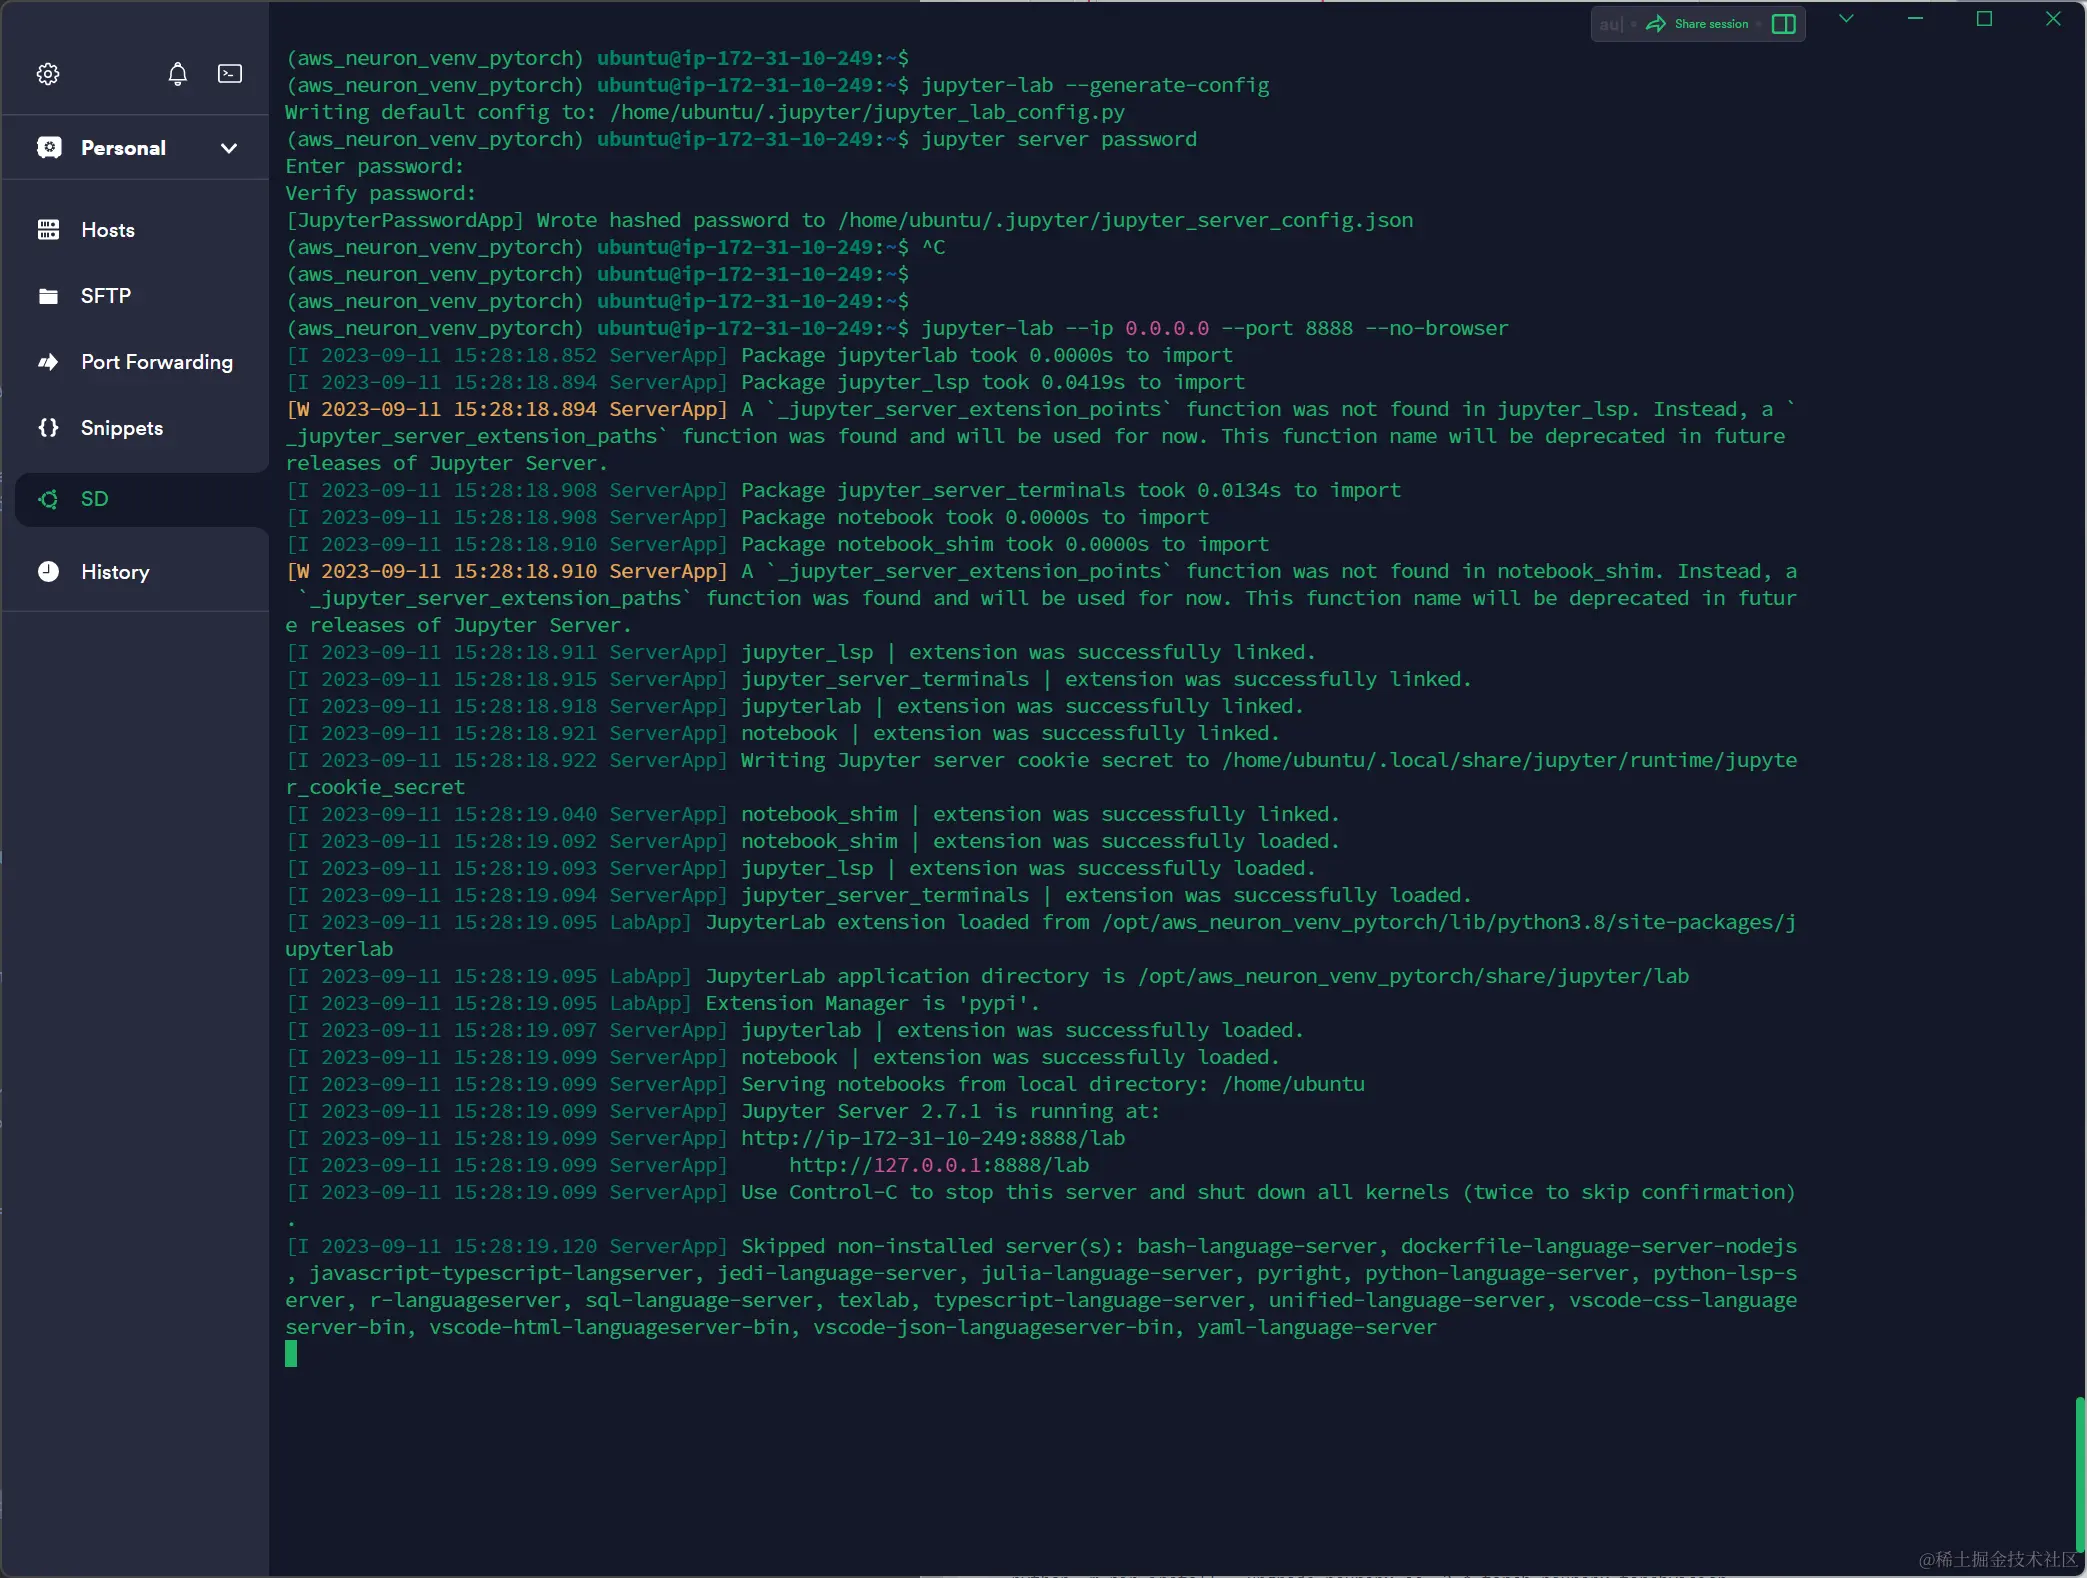Click the History clock icon

48,572
